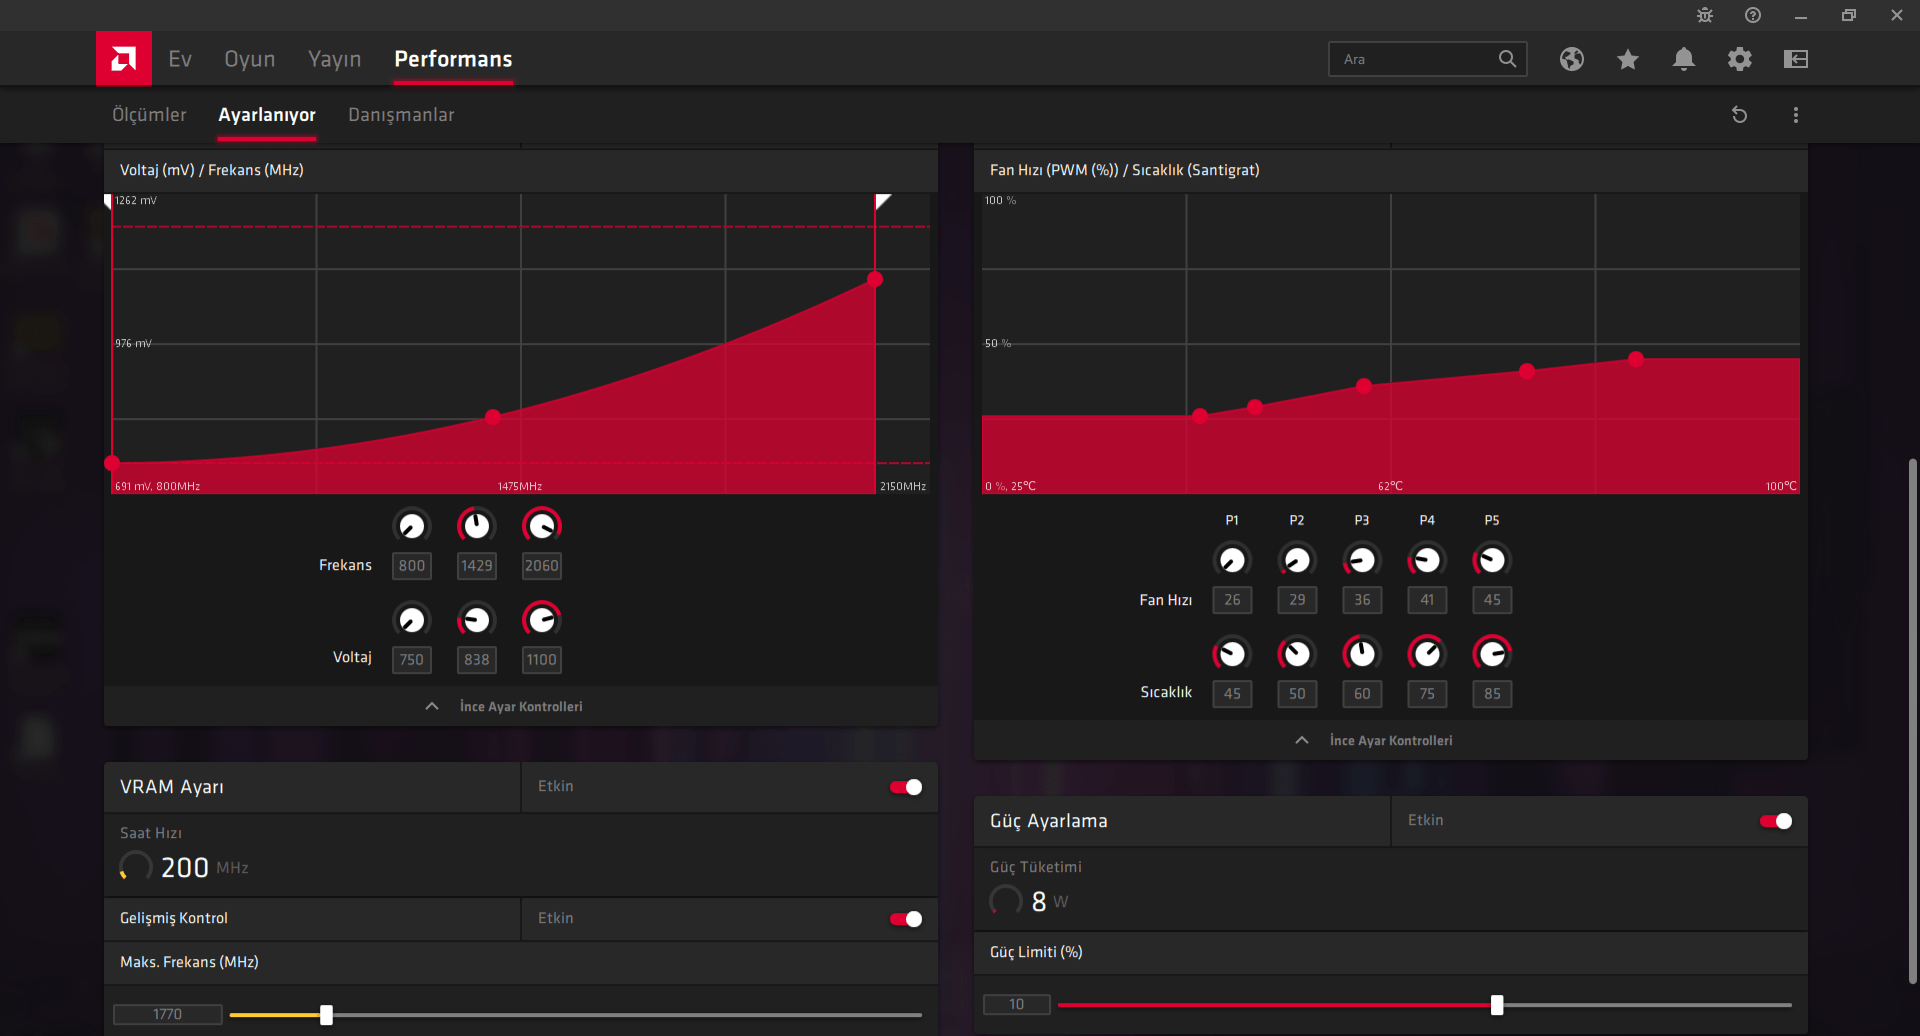
Task: Click the voltage value field 1100
Action: (x=542, y=660)
